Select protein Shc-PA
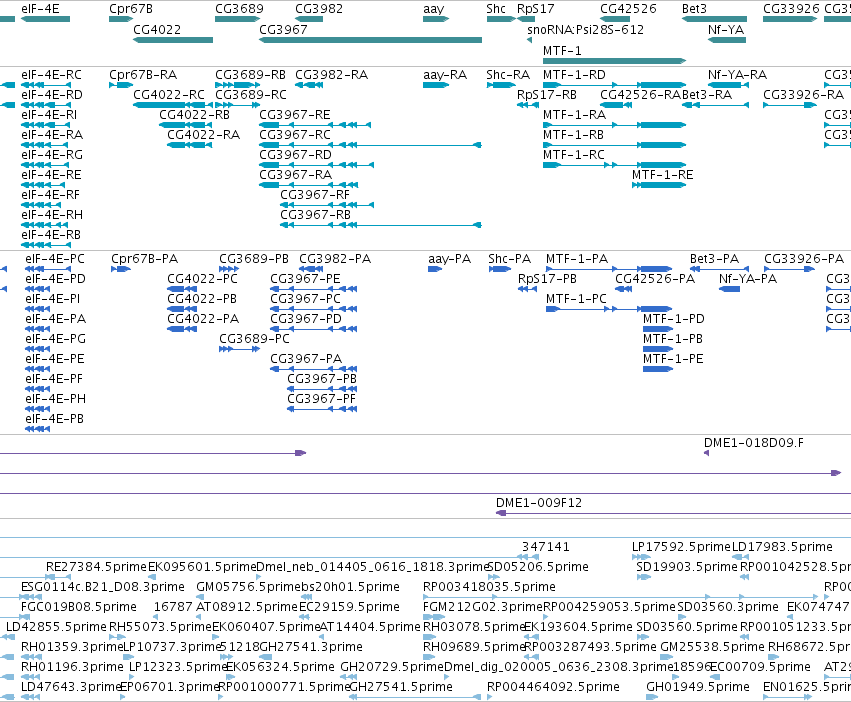Viewport: 851px width, 702px height. (510, 259)
